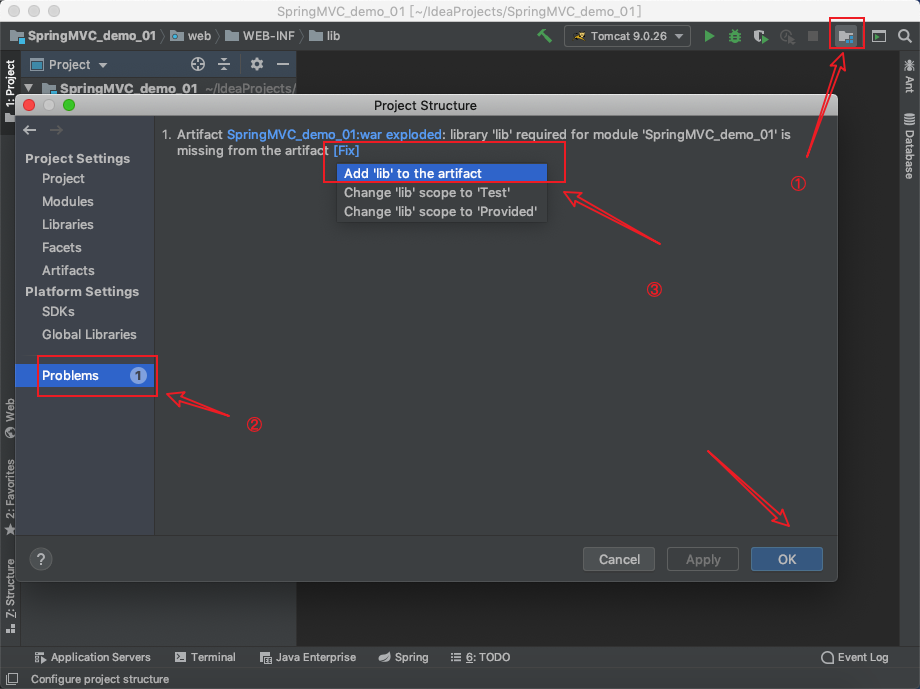920x689 pixels.
Task: Click locate/scroll from source target icon
Action: 198,65
